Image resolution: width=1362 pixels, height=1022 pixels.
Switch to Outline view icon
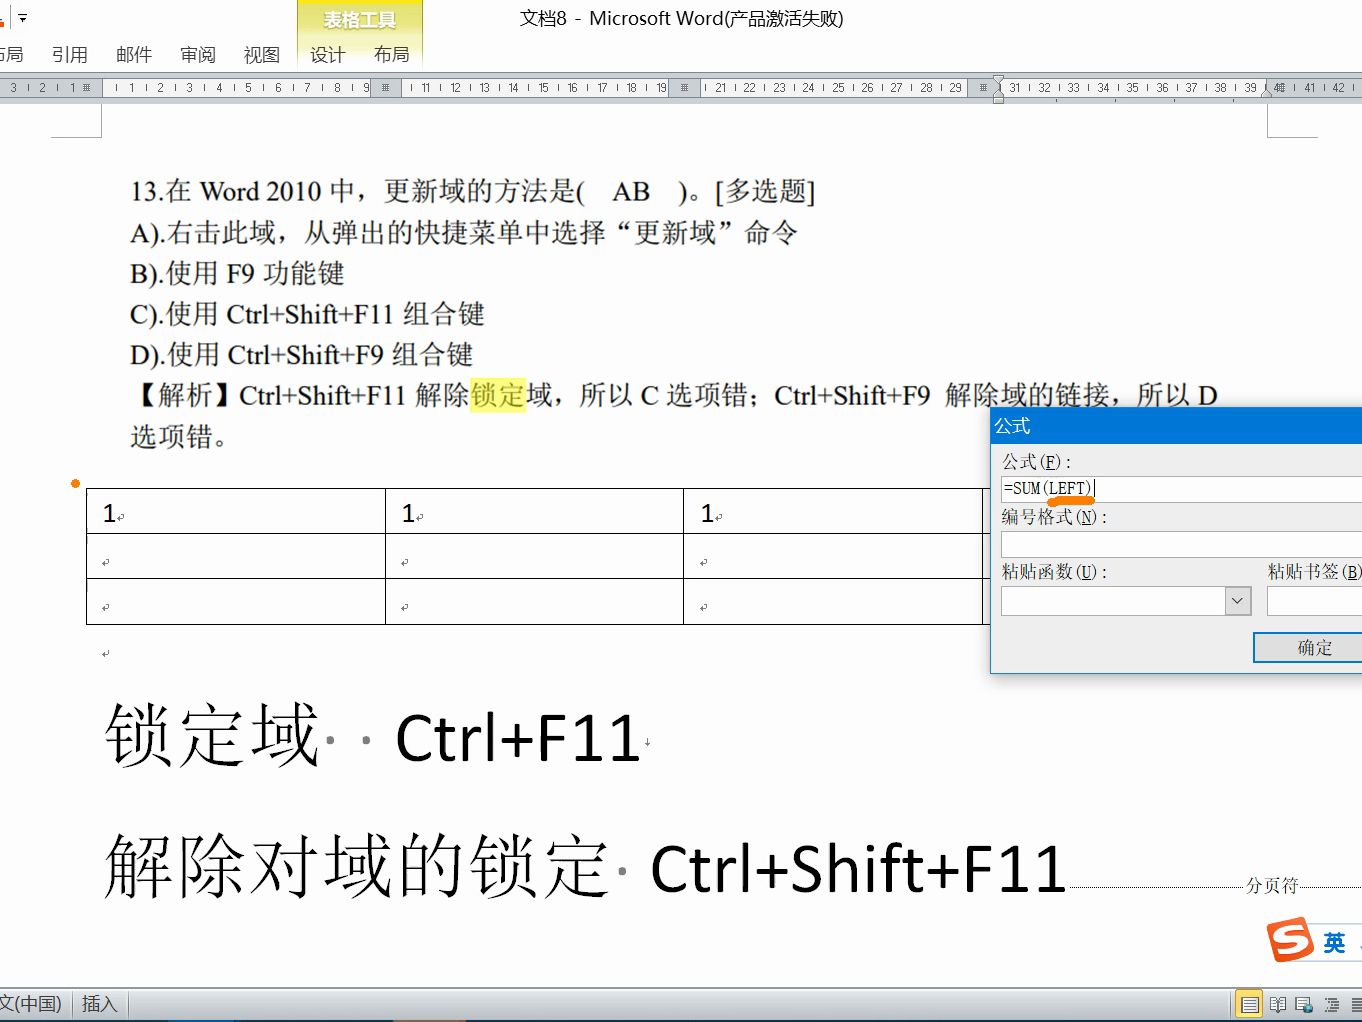(x=1331, y=1004)
